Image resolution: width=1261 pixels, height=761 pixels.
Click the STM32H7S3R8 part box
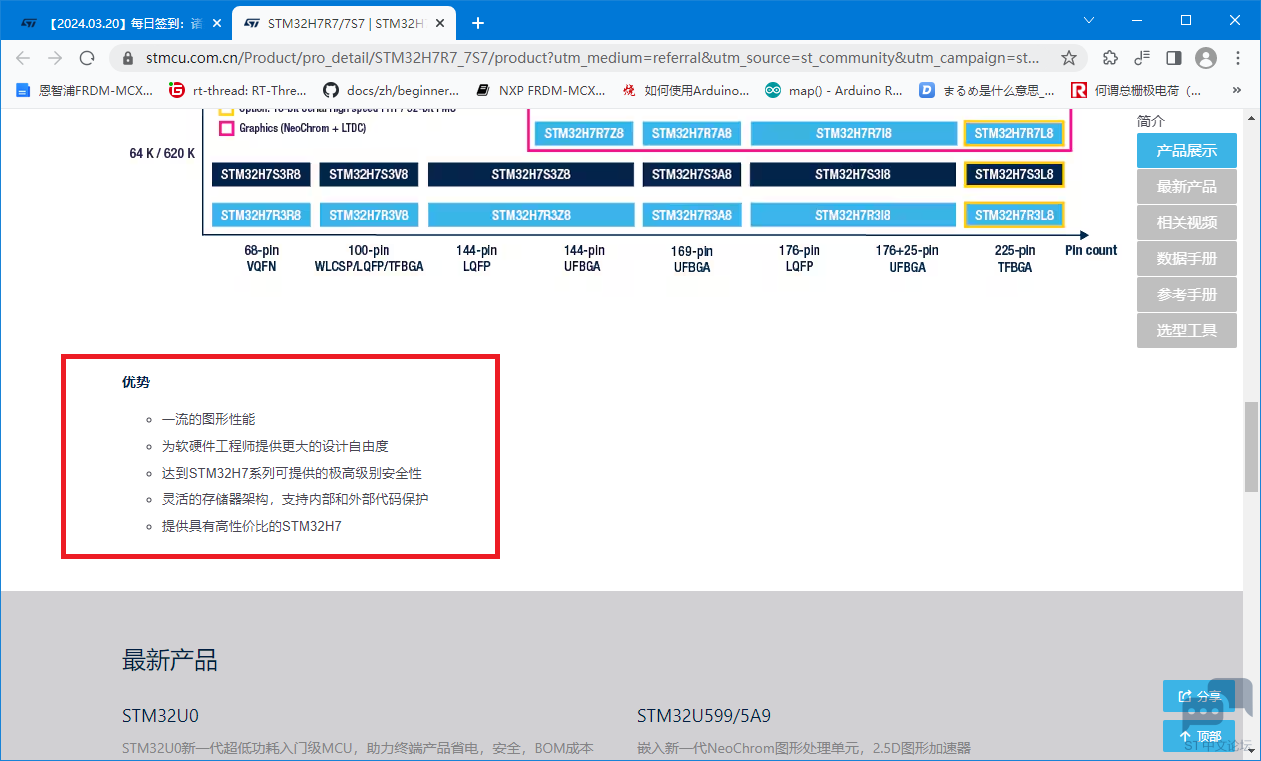click(261, 175)
